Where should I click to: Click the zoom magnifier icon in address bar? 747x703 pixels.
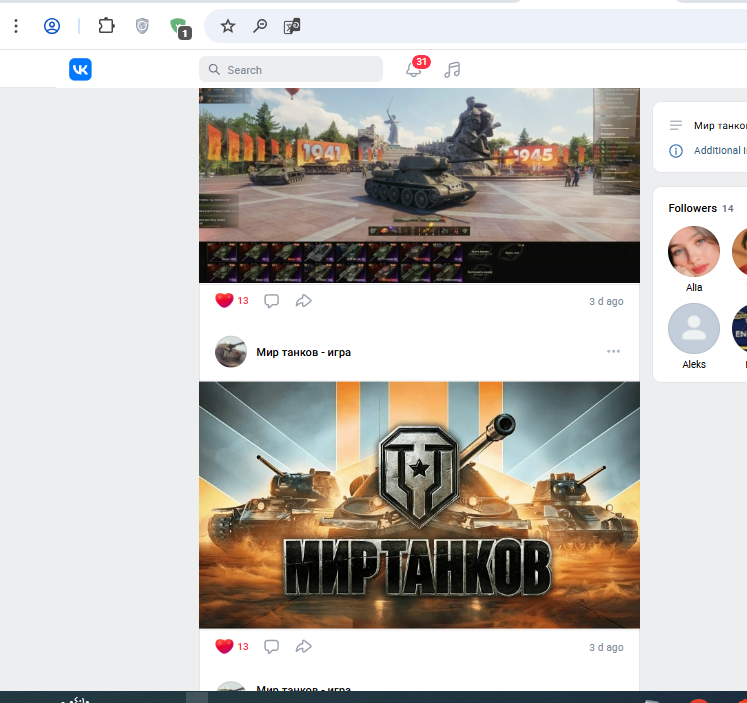tap(260, 26)
